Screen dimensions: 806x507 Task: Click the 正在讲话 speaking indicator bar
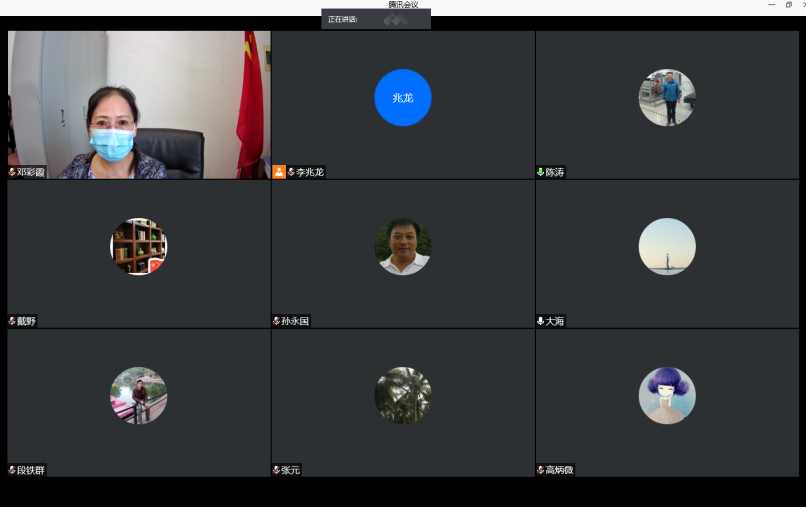coord(376,19)
